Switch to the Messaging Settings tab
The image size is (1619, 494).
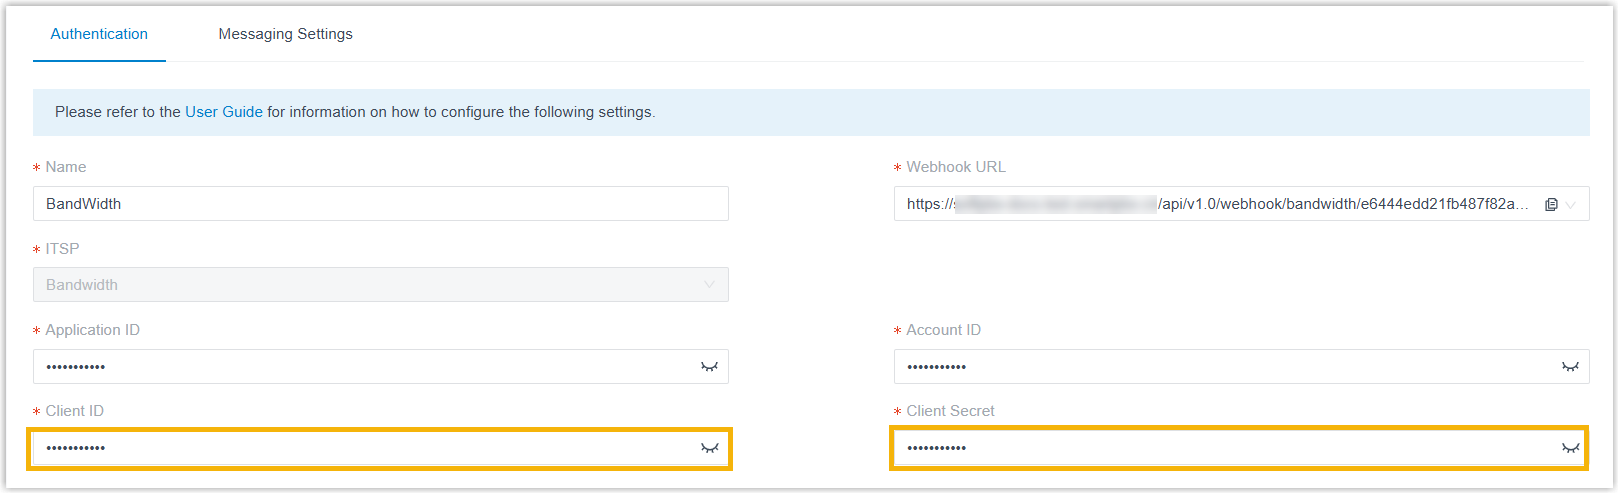(x=285, y=34)
